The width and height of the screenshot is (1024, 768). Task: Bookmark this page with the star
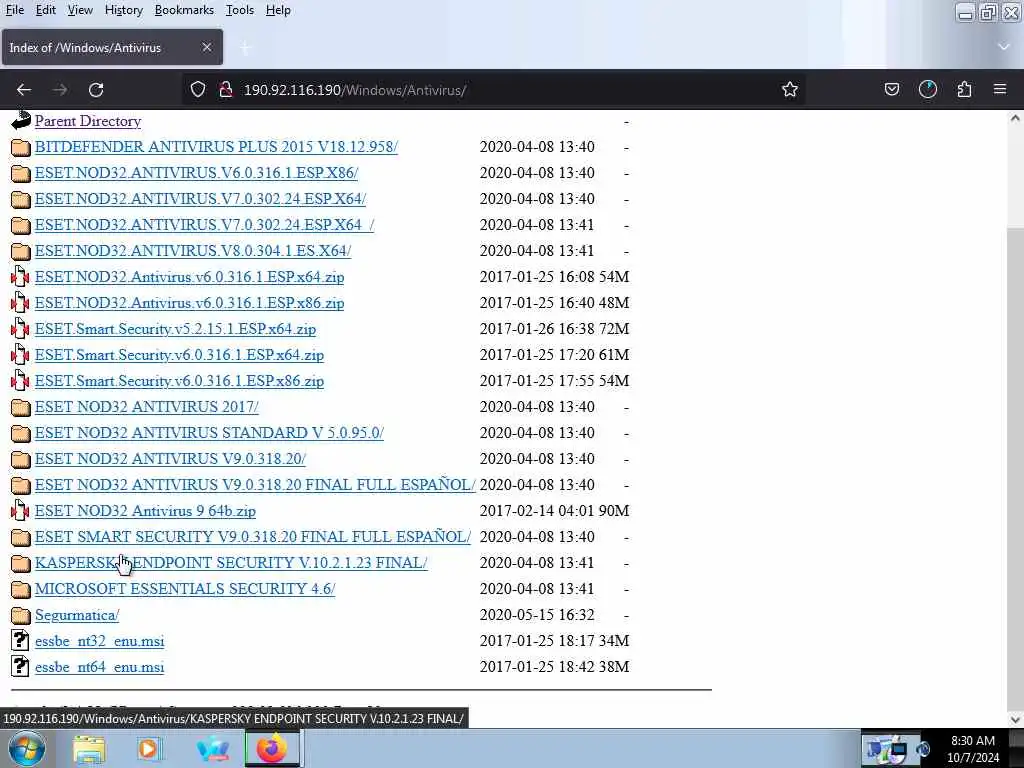[x=790, y=89]
